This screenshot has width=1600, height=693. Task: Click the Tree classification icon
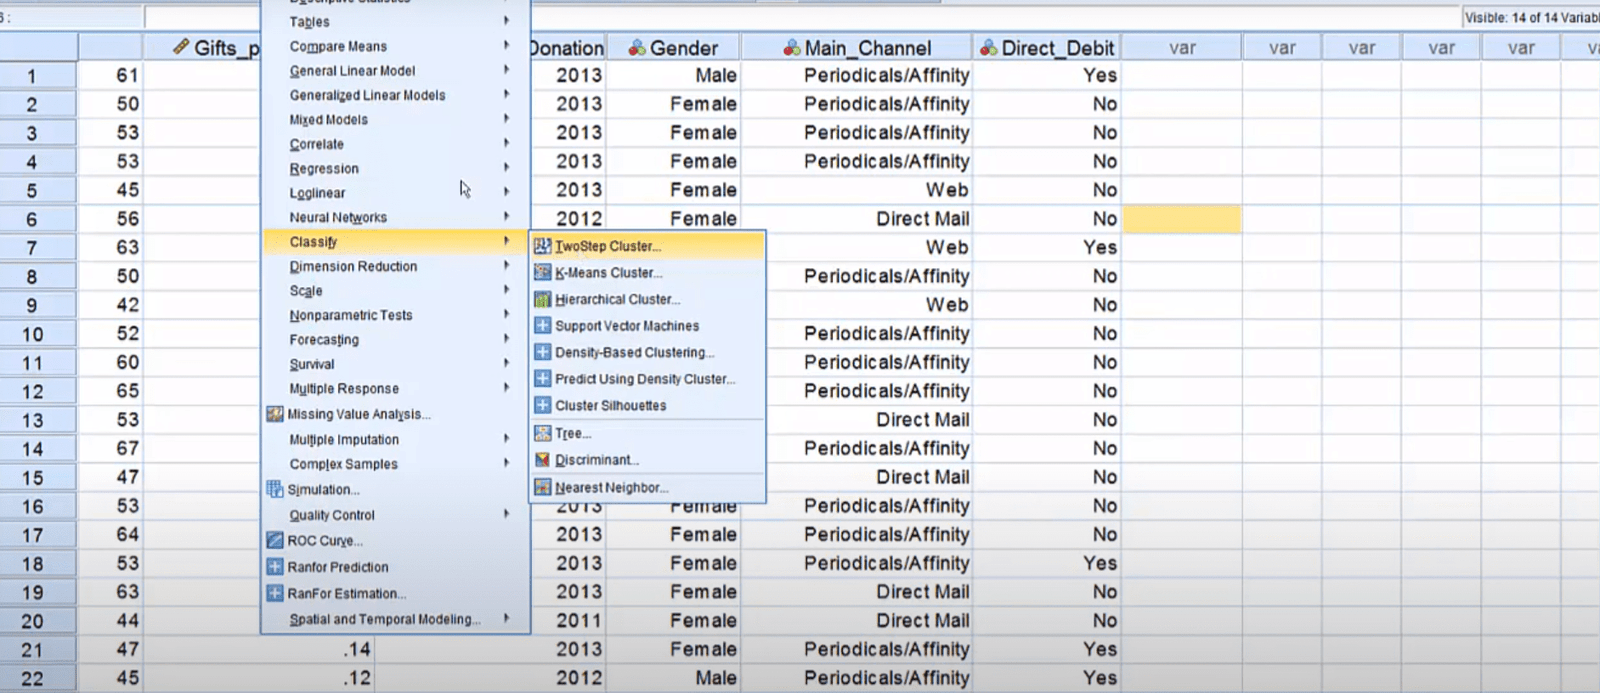tap(542, 433)
